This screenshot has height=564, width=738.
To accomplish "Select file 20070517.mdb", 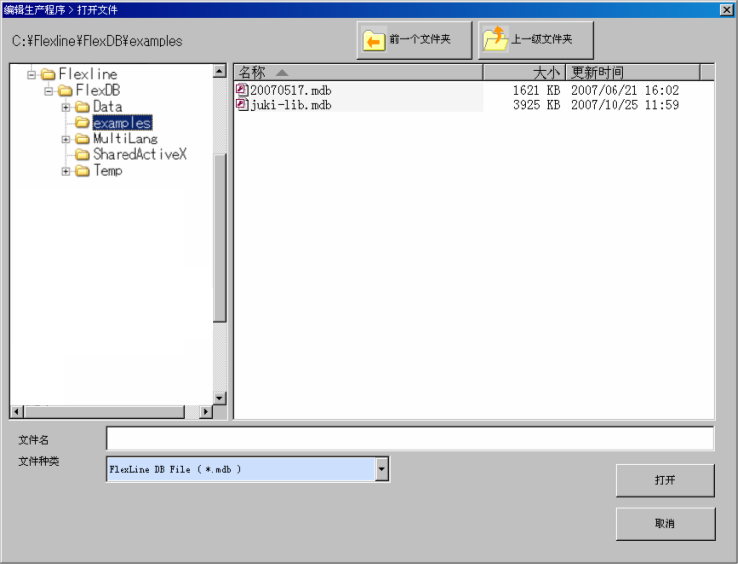I will [291, 90].
